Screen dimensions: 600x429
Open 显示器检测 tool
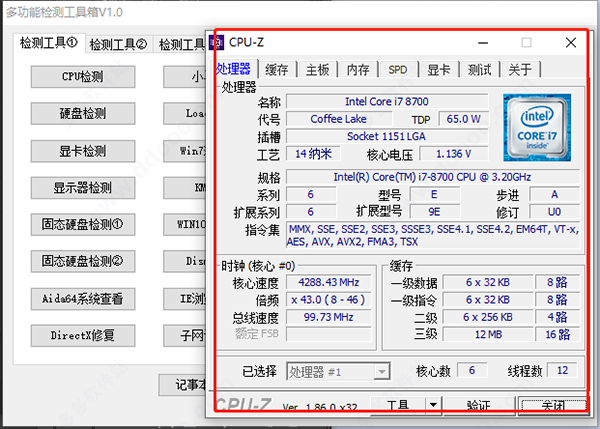coord(83,188)
